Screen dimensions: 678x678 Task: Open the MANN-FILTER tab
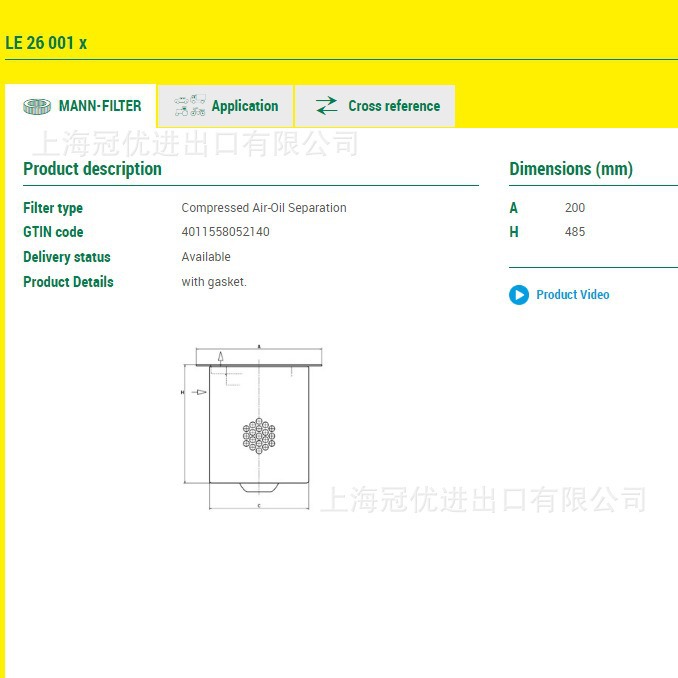coord(80,106)
